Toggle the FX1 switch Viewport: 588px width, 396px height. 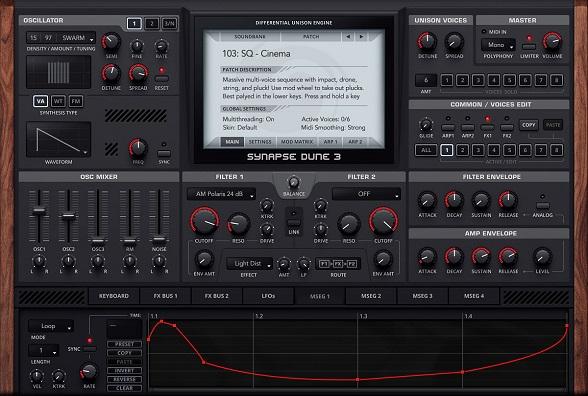(x=487, y=127)
